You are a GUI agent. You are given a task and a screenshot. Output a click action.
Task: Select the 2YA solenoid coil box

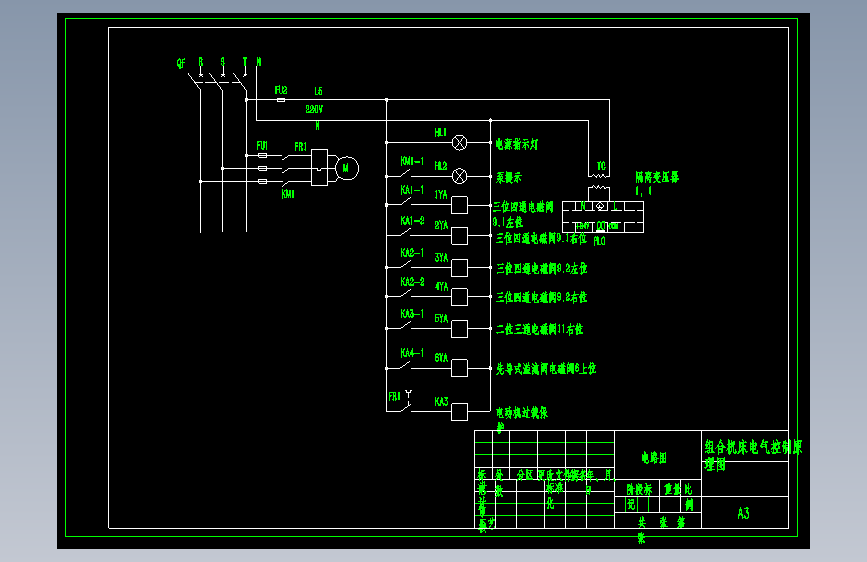pos(459,236)
